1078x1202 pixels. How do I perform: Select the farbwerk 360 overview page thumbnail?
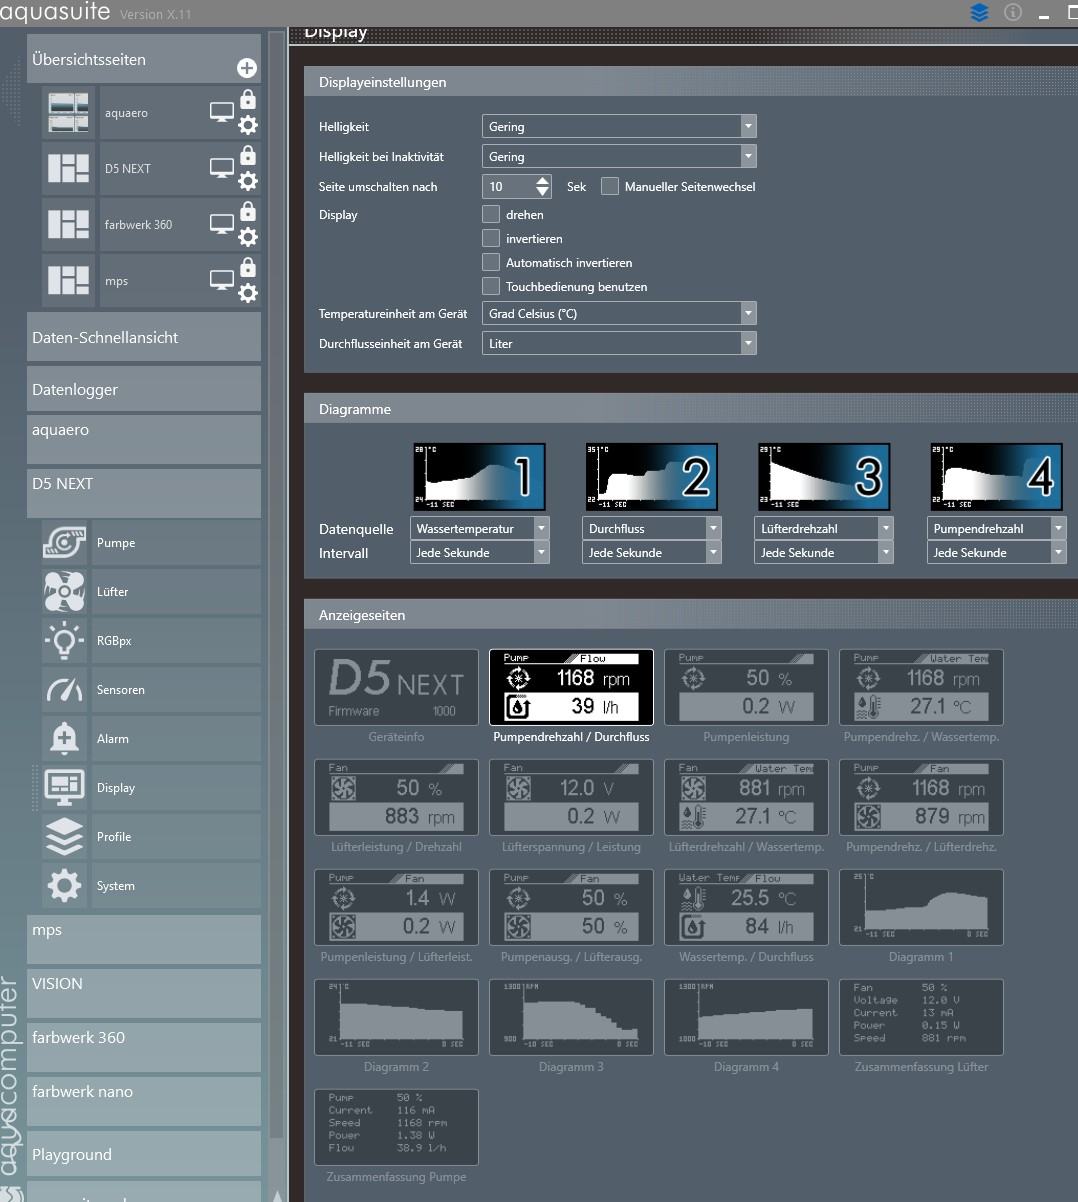[x=68, y=224]
